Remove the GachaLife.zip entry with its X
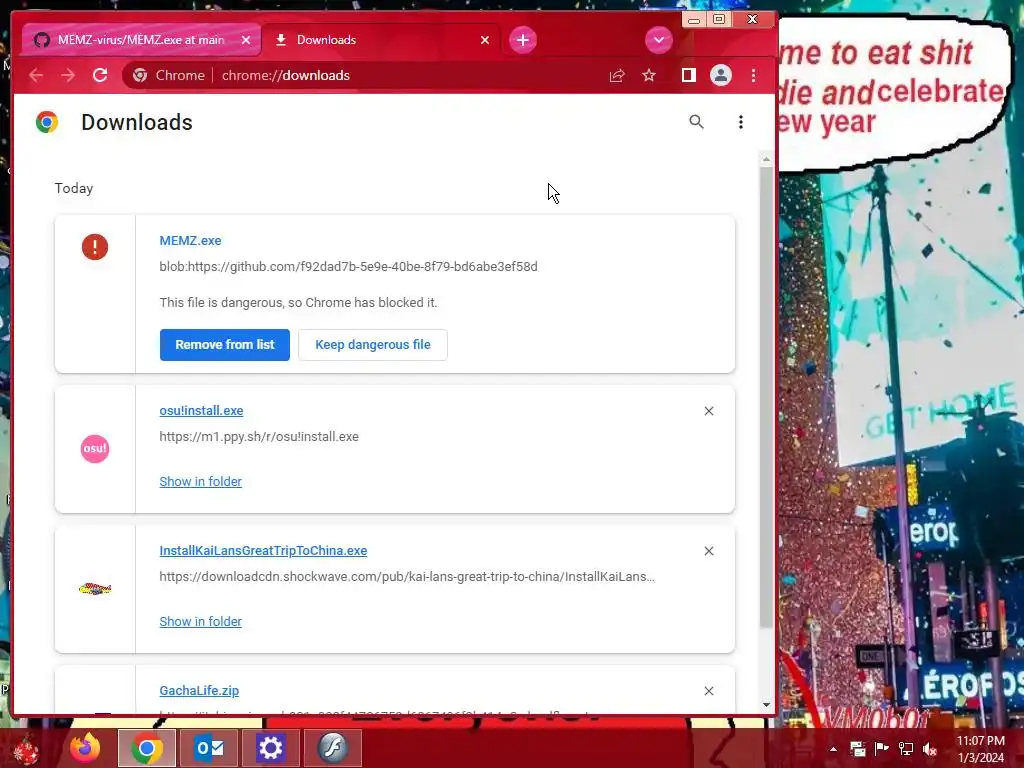1024x768 pixels. tap(709, 691)
